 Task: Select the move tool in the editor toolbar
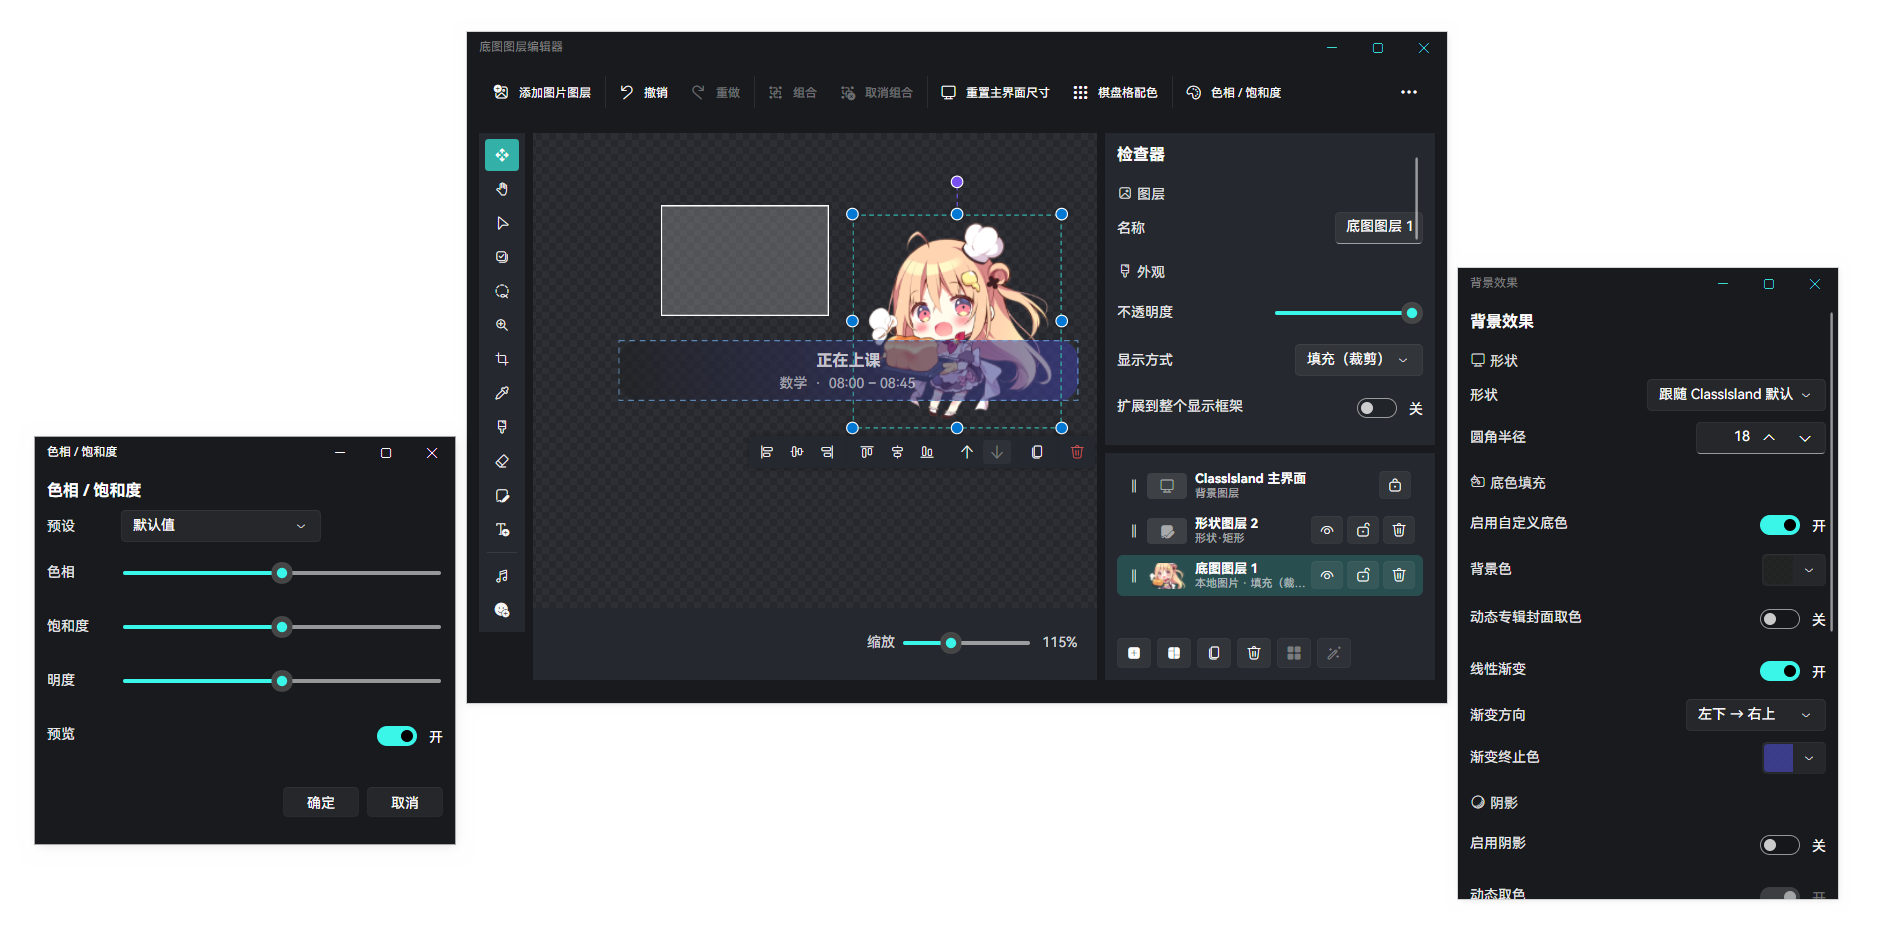click(502, 155)
